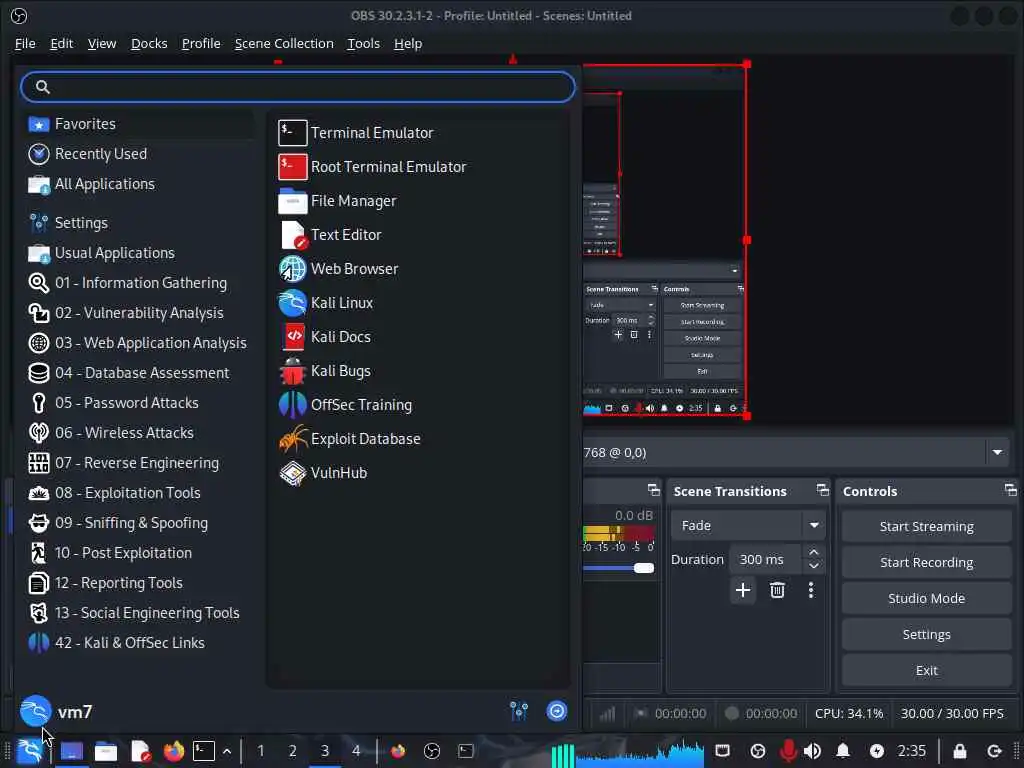Open Kali Linux website link
Screen dimensions: 1024x768
click(x=326, y=302)
